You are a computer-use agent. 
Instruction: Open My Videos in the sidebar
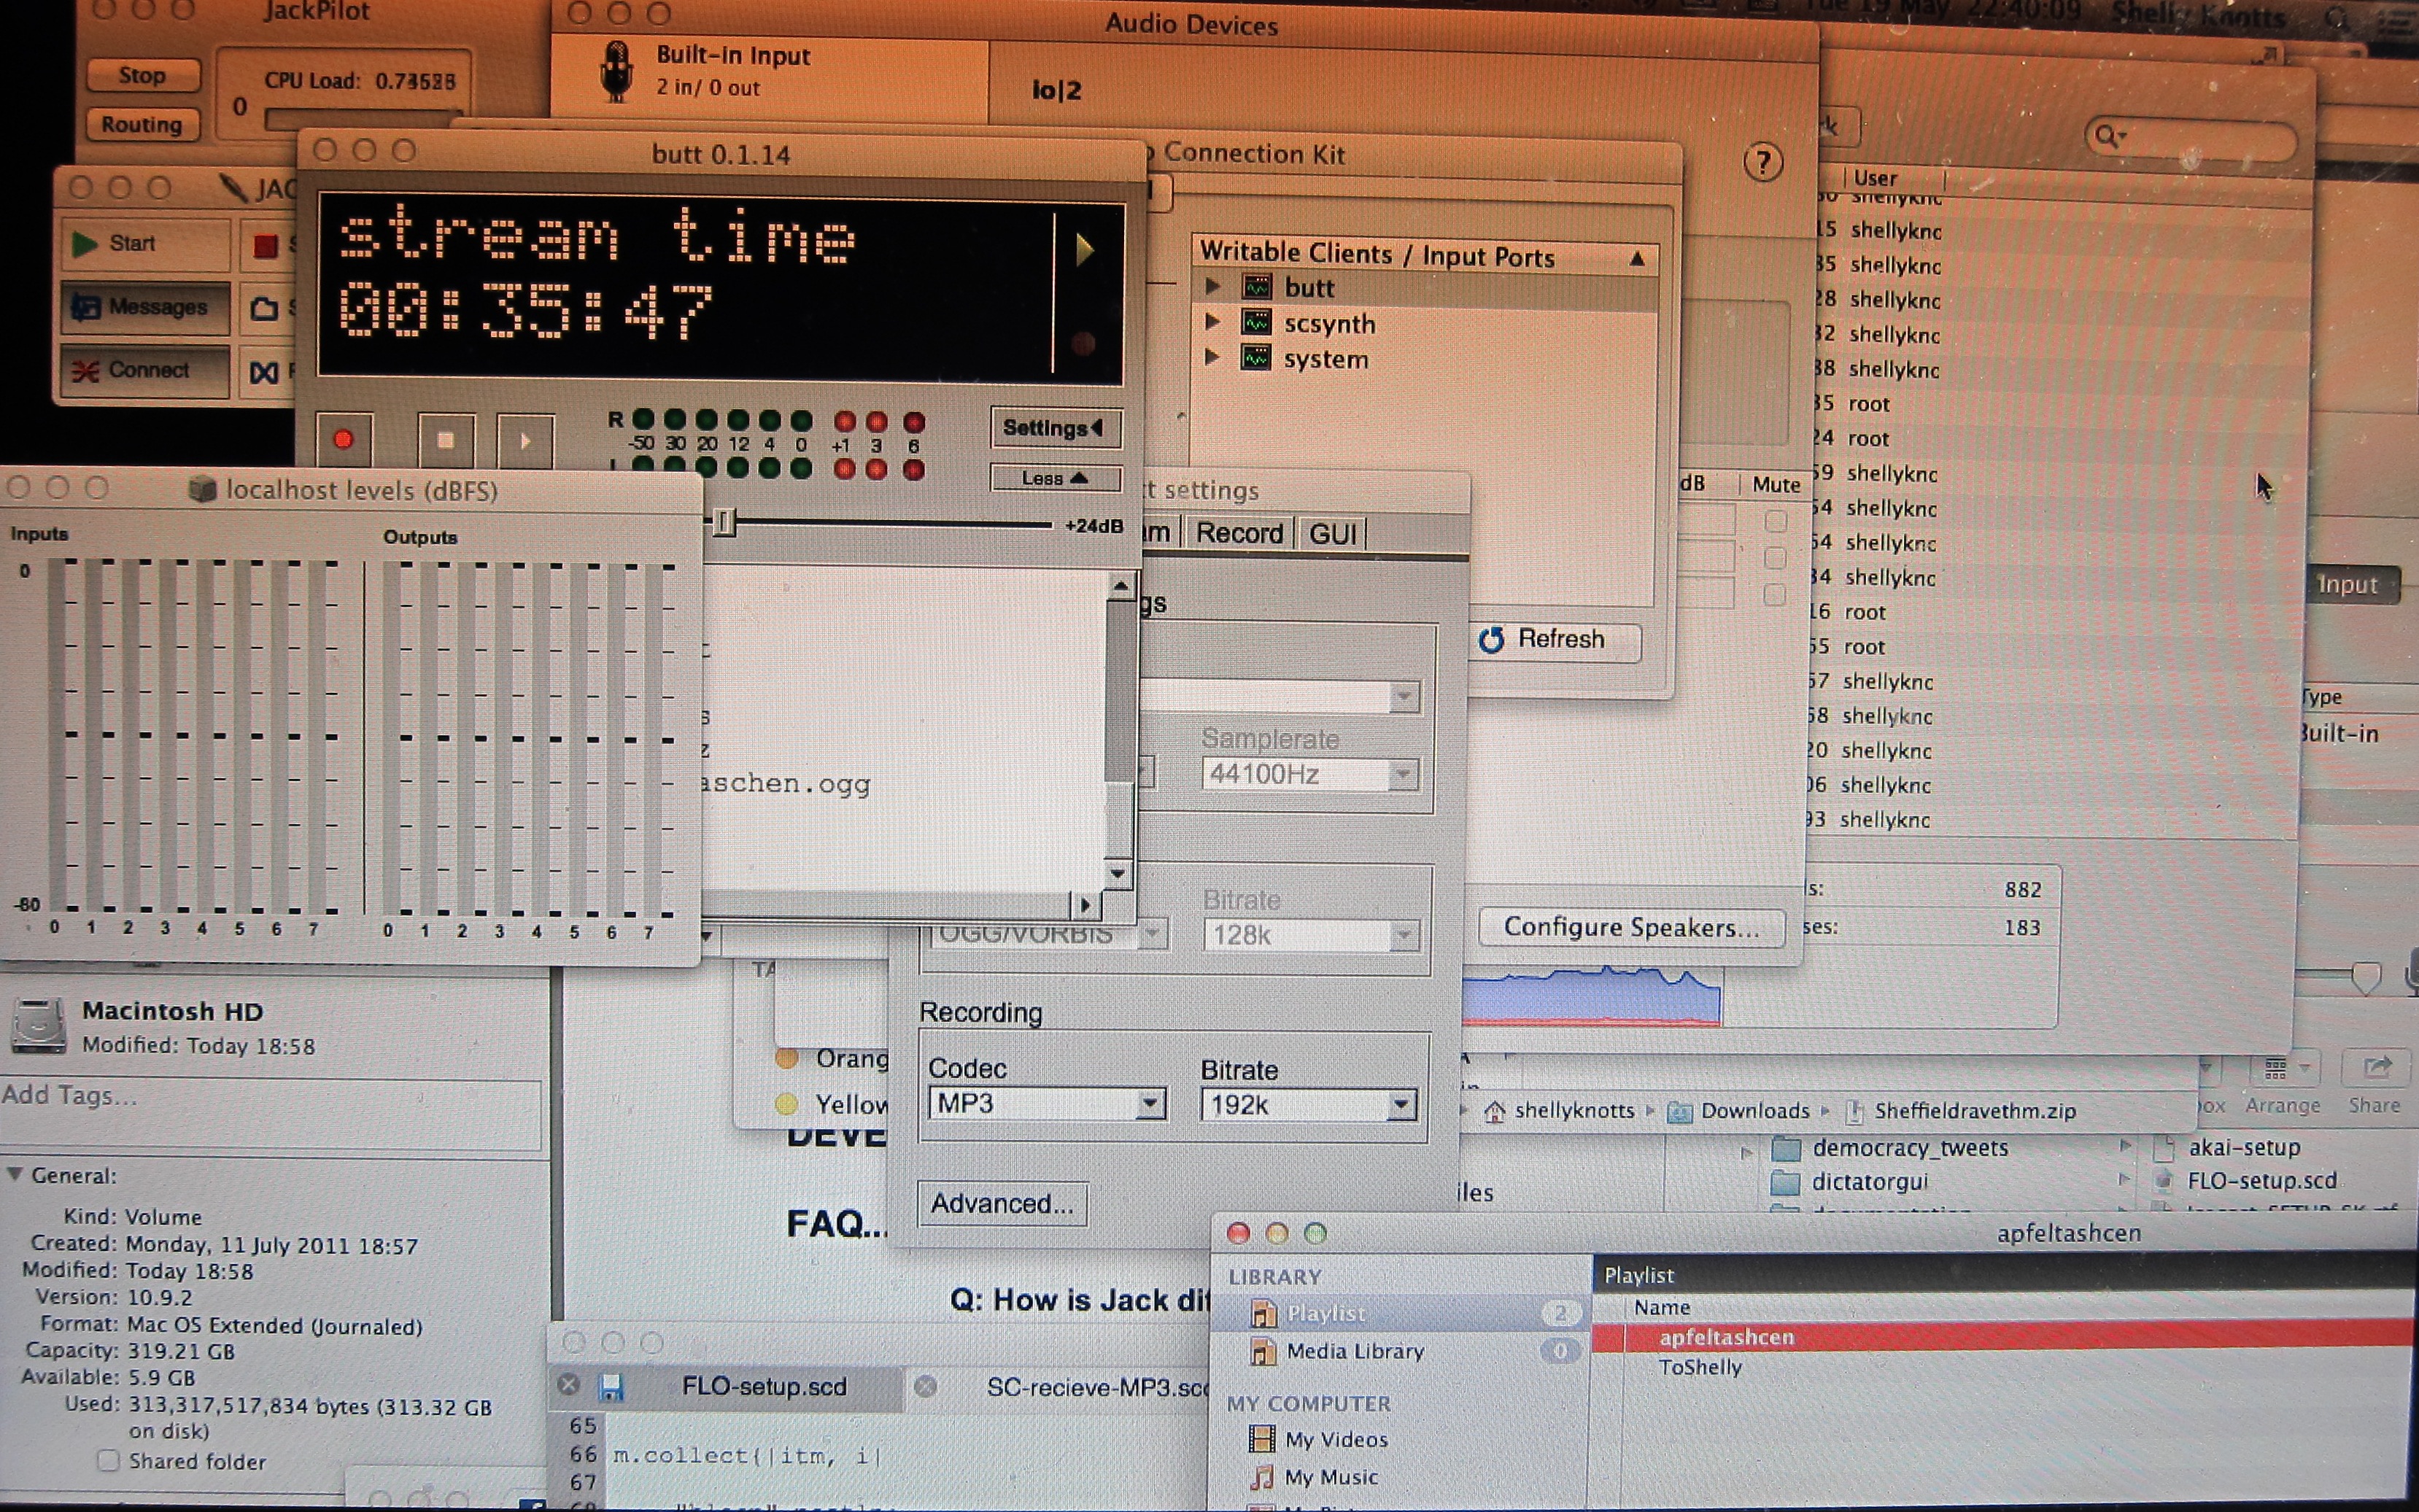click(1336, 1439)
